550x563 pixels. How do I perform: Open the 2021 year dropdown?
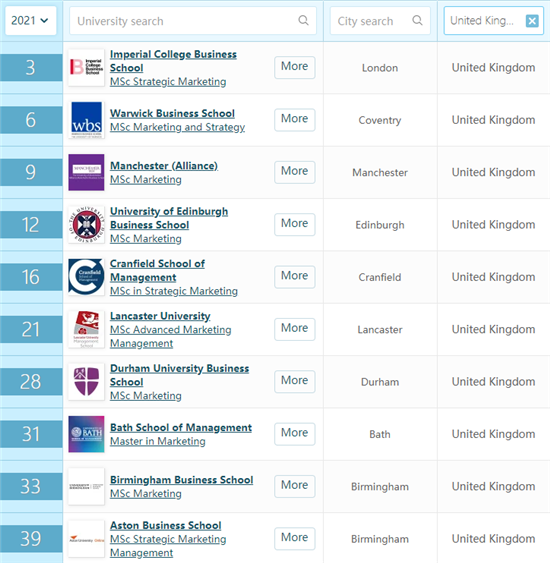point(31,20)
